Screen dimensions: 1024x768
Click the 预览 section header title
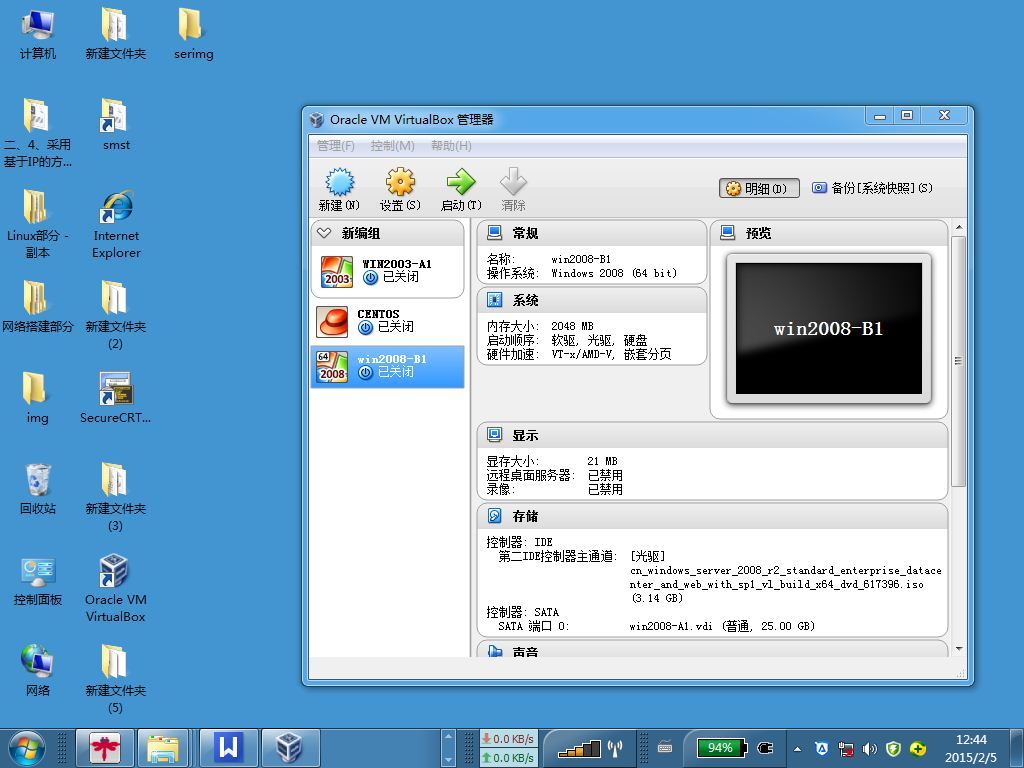coord(758,233)
